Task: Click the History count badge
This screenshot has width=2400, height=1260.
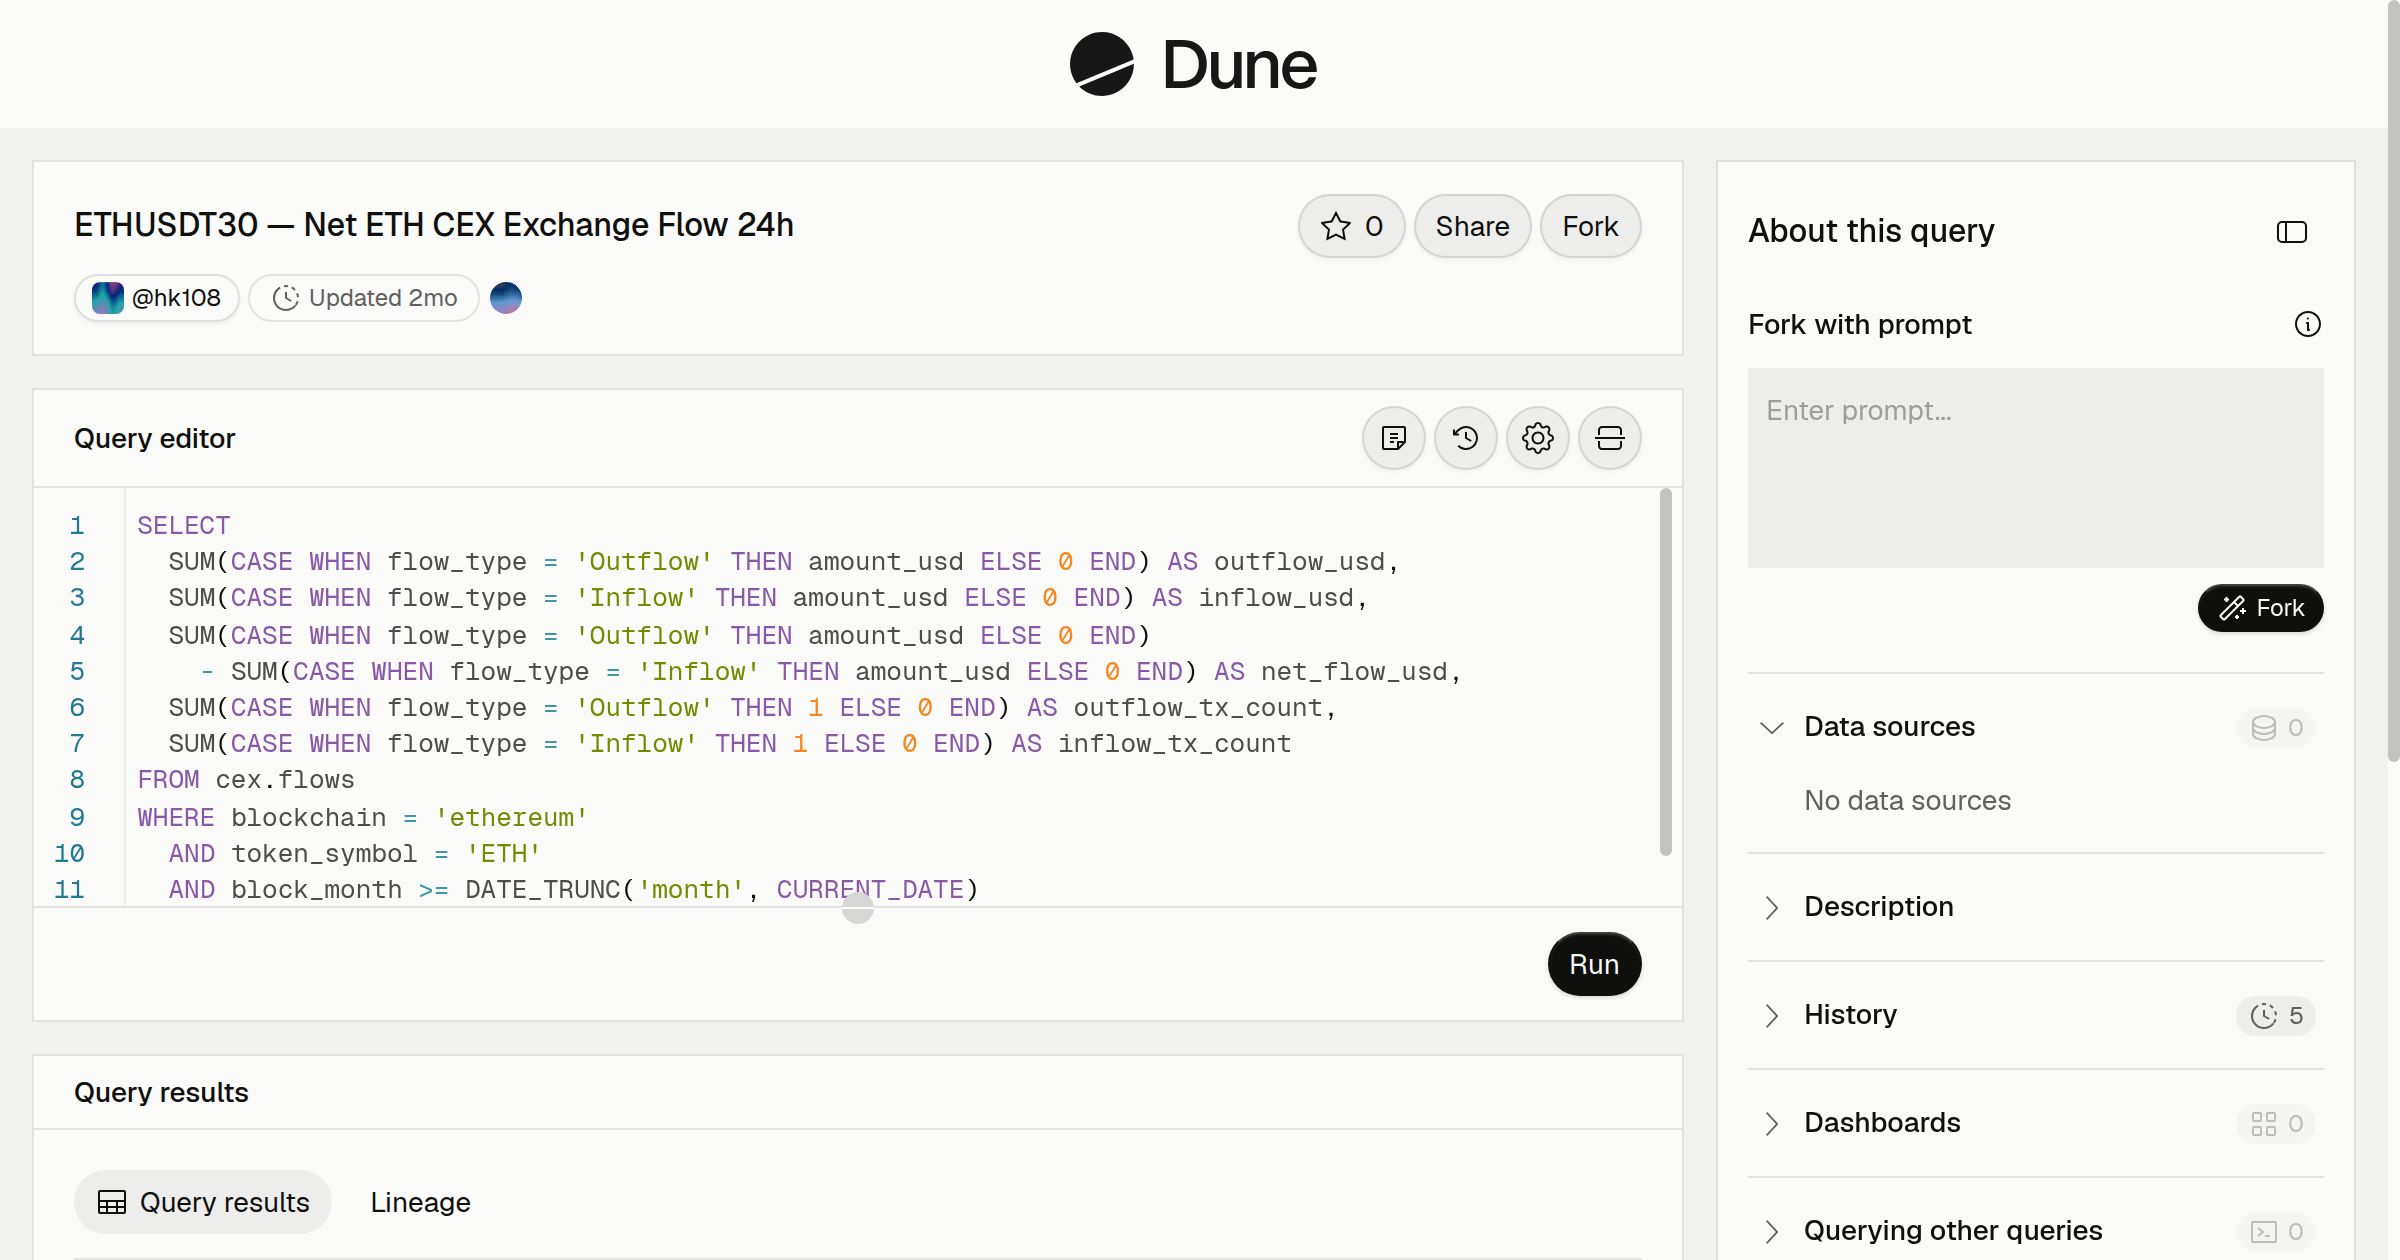Action: [2276, 1015]
